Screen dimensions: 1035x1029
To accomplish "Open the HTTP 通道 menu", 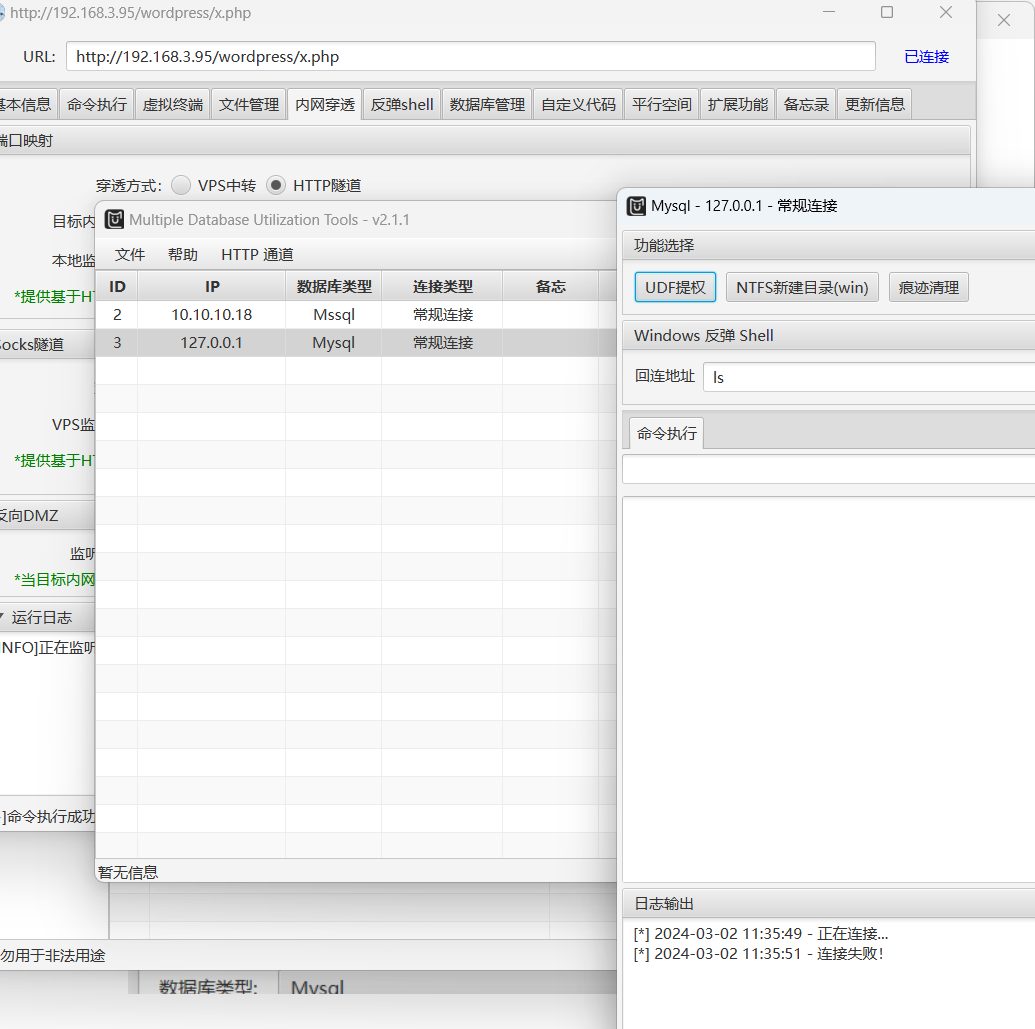I will [x=257, y=255].
